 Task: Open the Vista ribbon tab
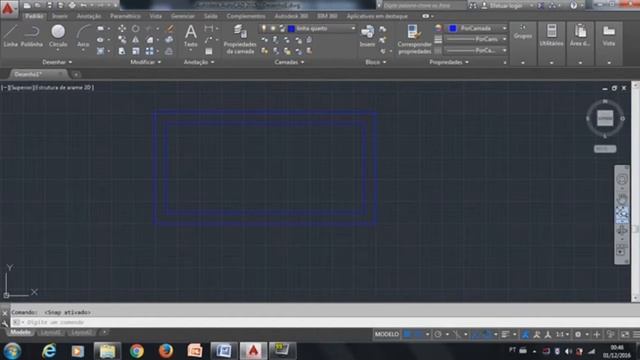[156, 16]
